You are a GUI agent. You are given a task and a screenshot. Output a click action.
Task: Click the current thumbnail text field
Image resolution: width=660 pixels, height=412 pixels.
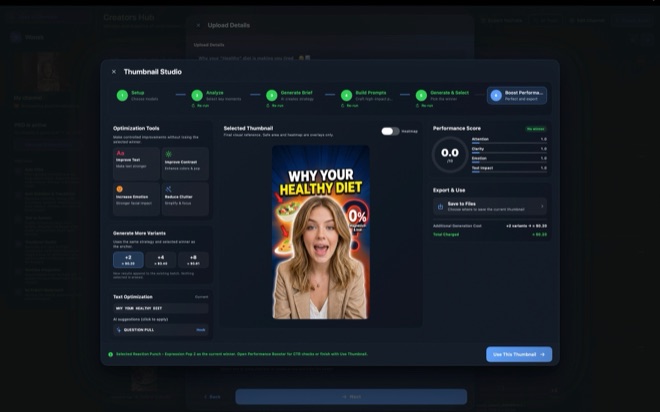161,308
